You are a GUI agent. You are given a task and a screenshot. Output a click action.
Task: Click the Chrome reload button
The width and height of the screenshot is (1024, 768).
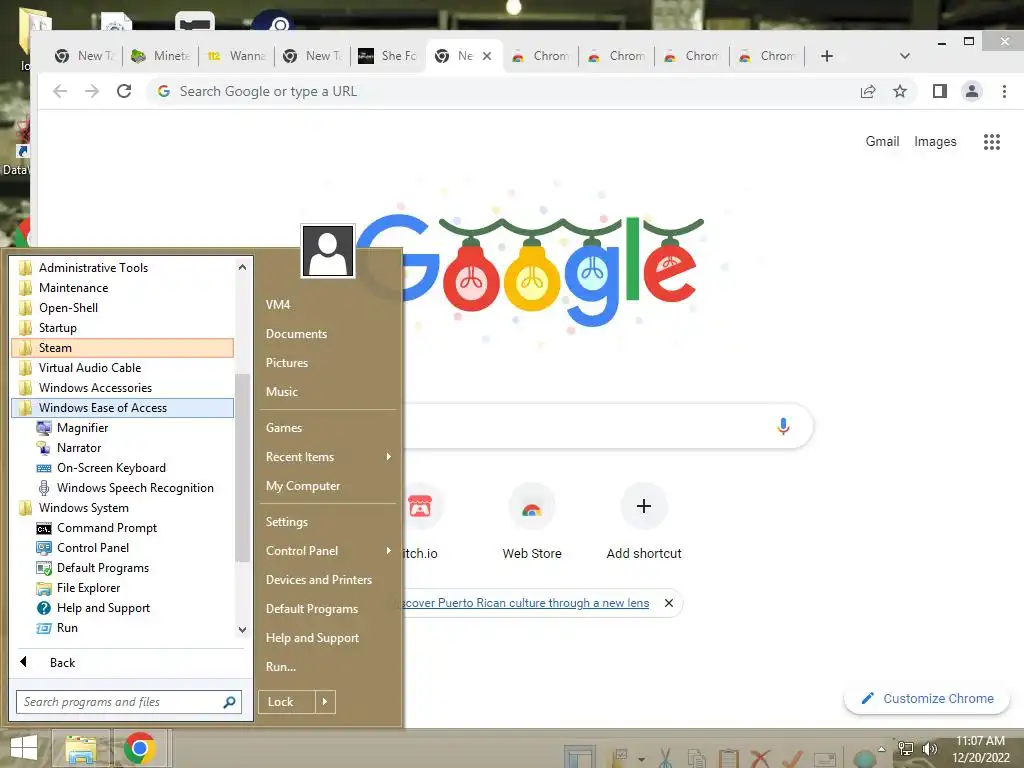(x=124, y=91)
